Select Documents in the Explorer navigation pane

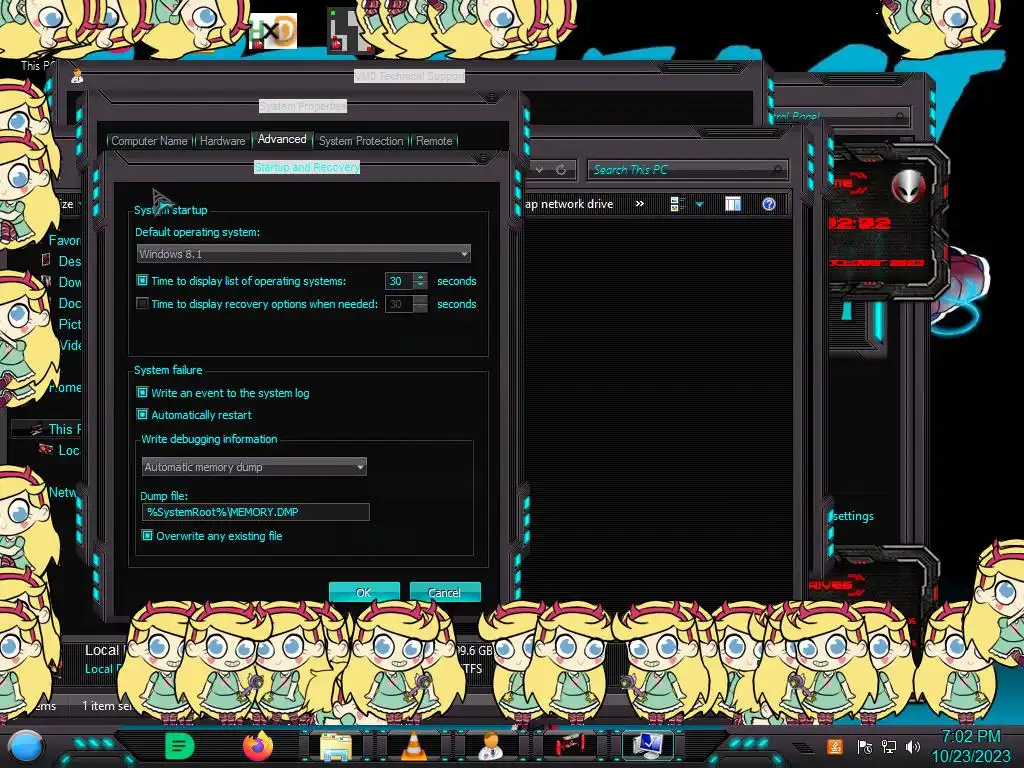coord(69,303)
